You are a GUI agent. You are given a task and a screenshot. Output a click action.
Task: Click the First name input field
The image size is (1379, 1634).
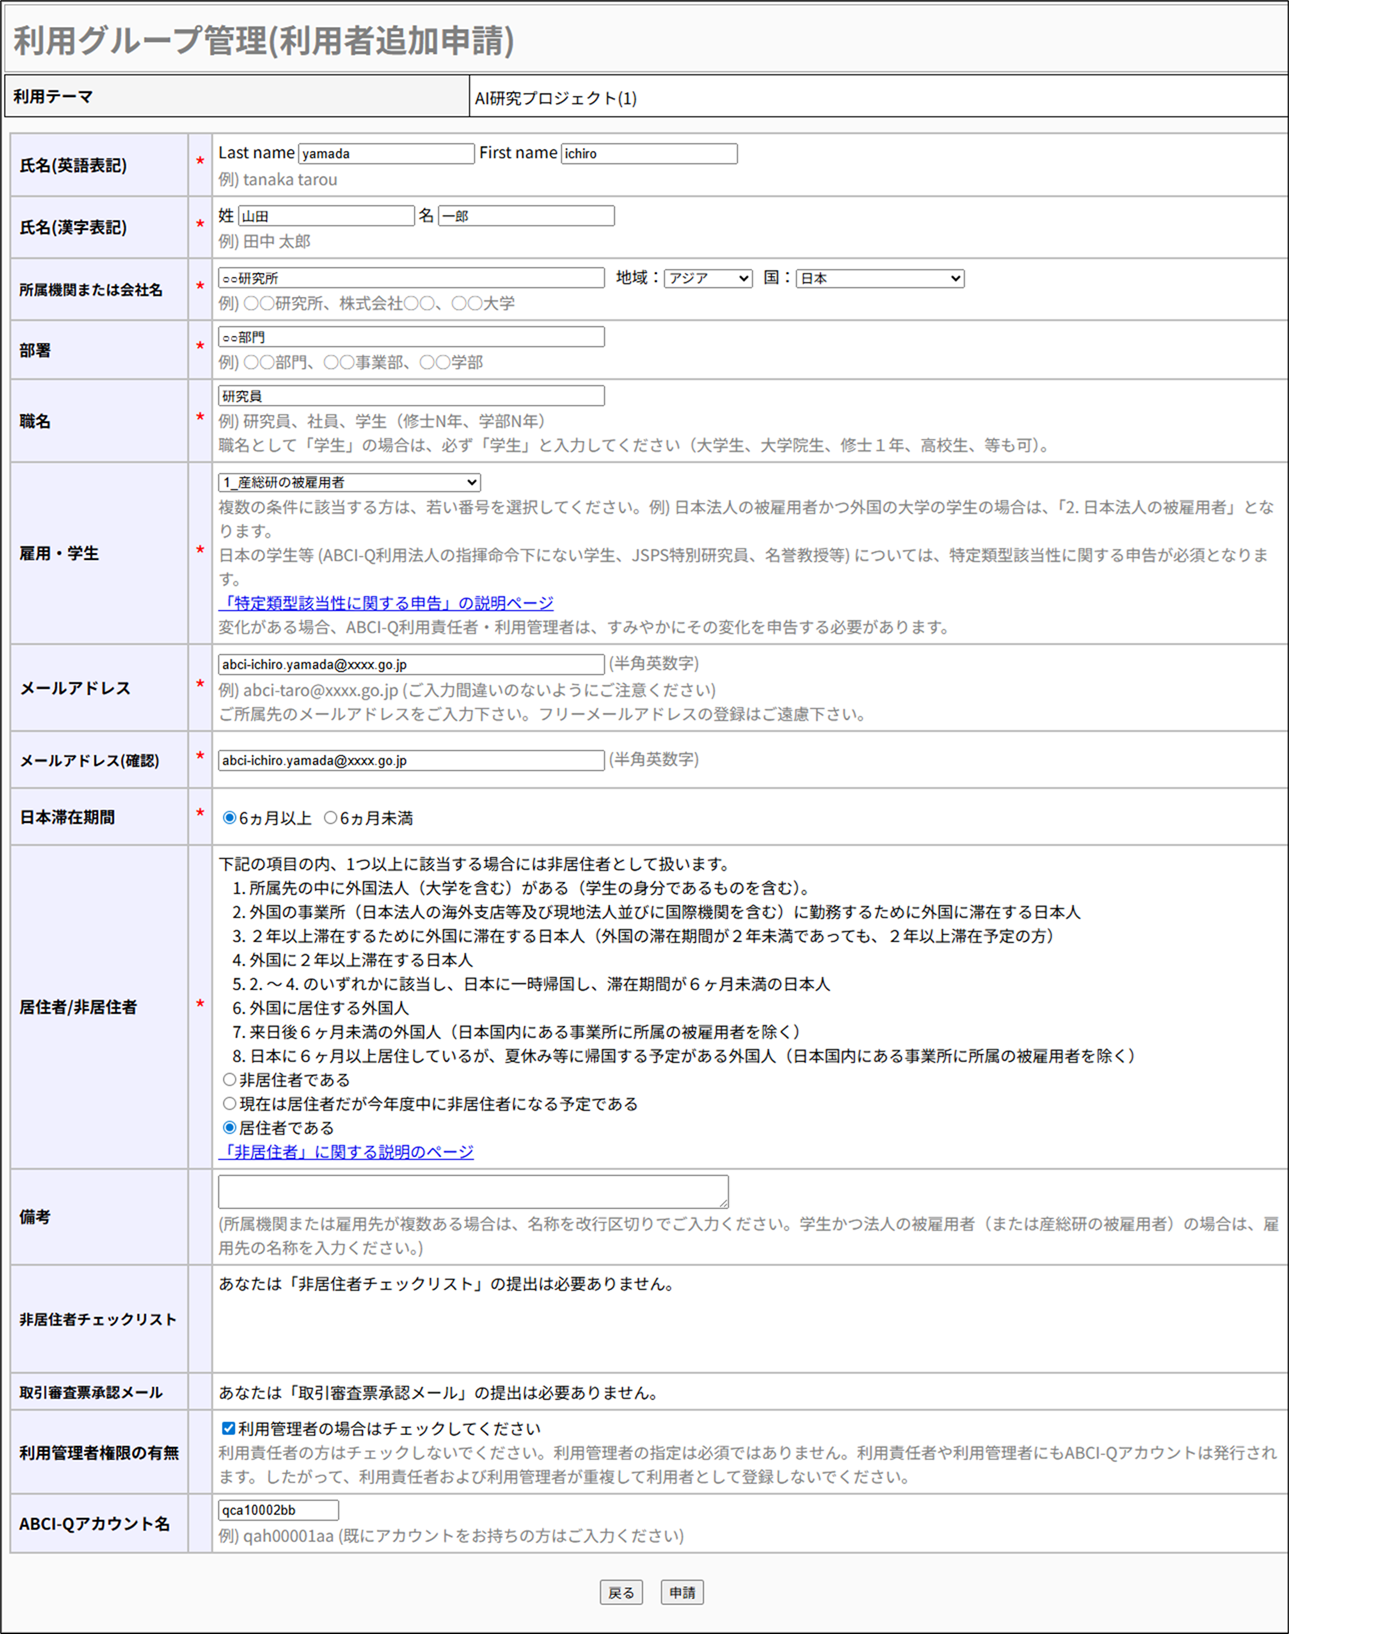[x=649, y=154]
